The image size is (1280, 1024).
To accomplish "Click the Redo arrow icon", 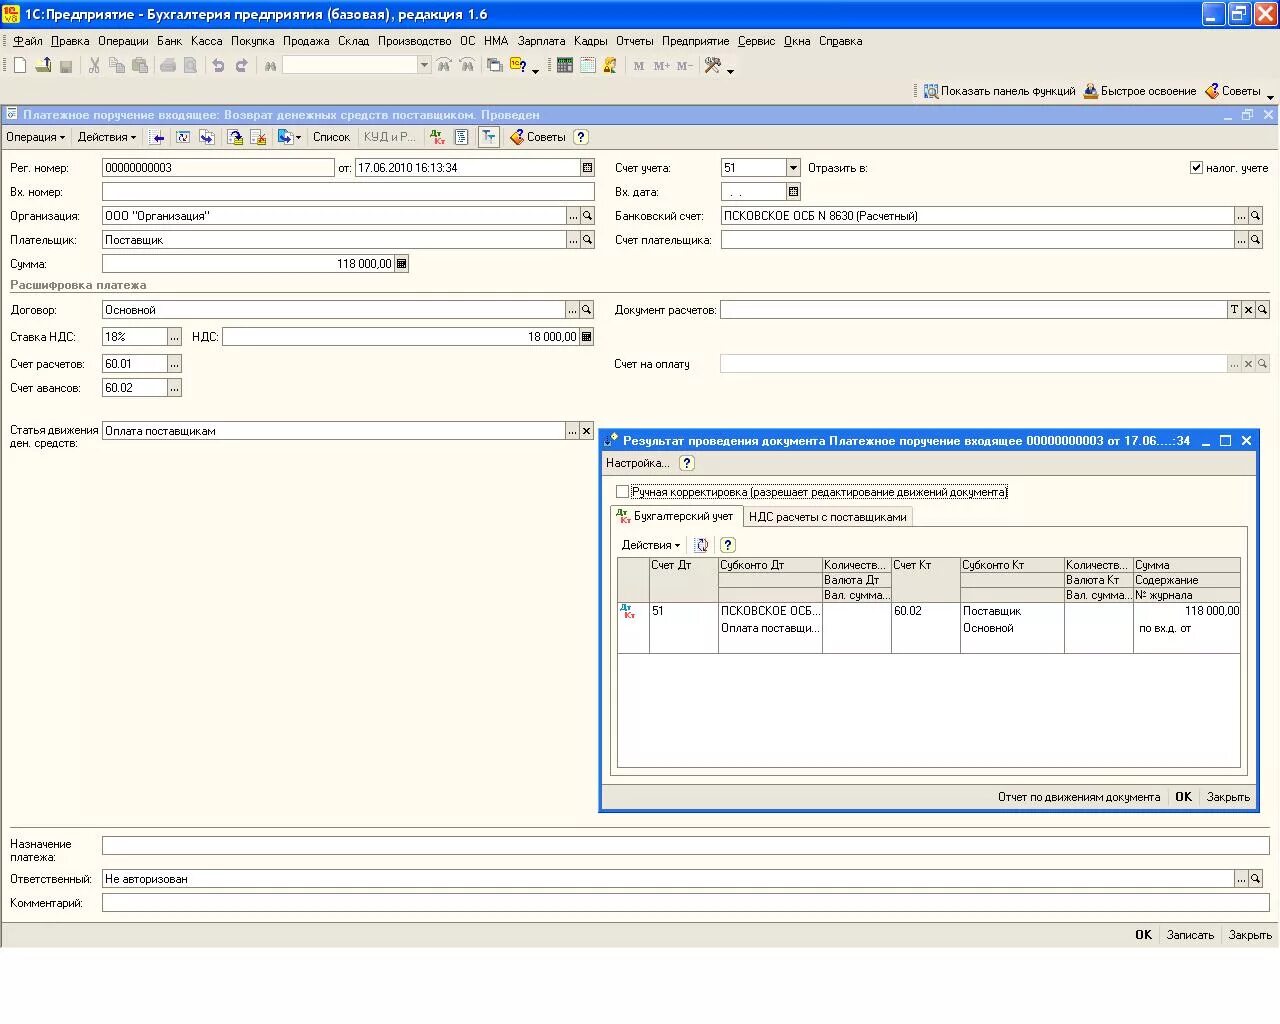I will 241,65.
